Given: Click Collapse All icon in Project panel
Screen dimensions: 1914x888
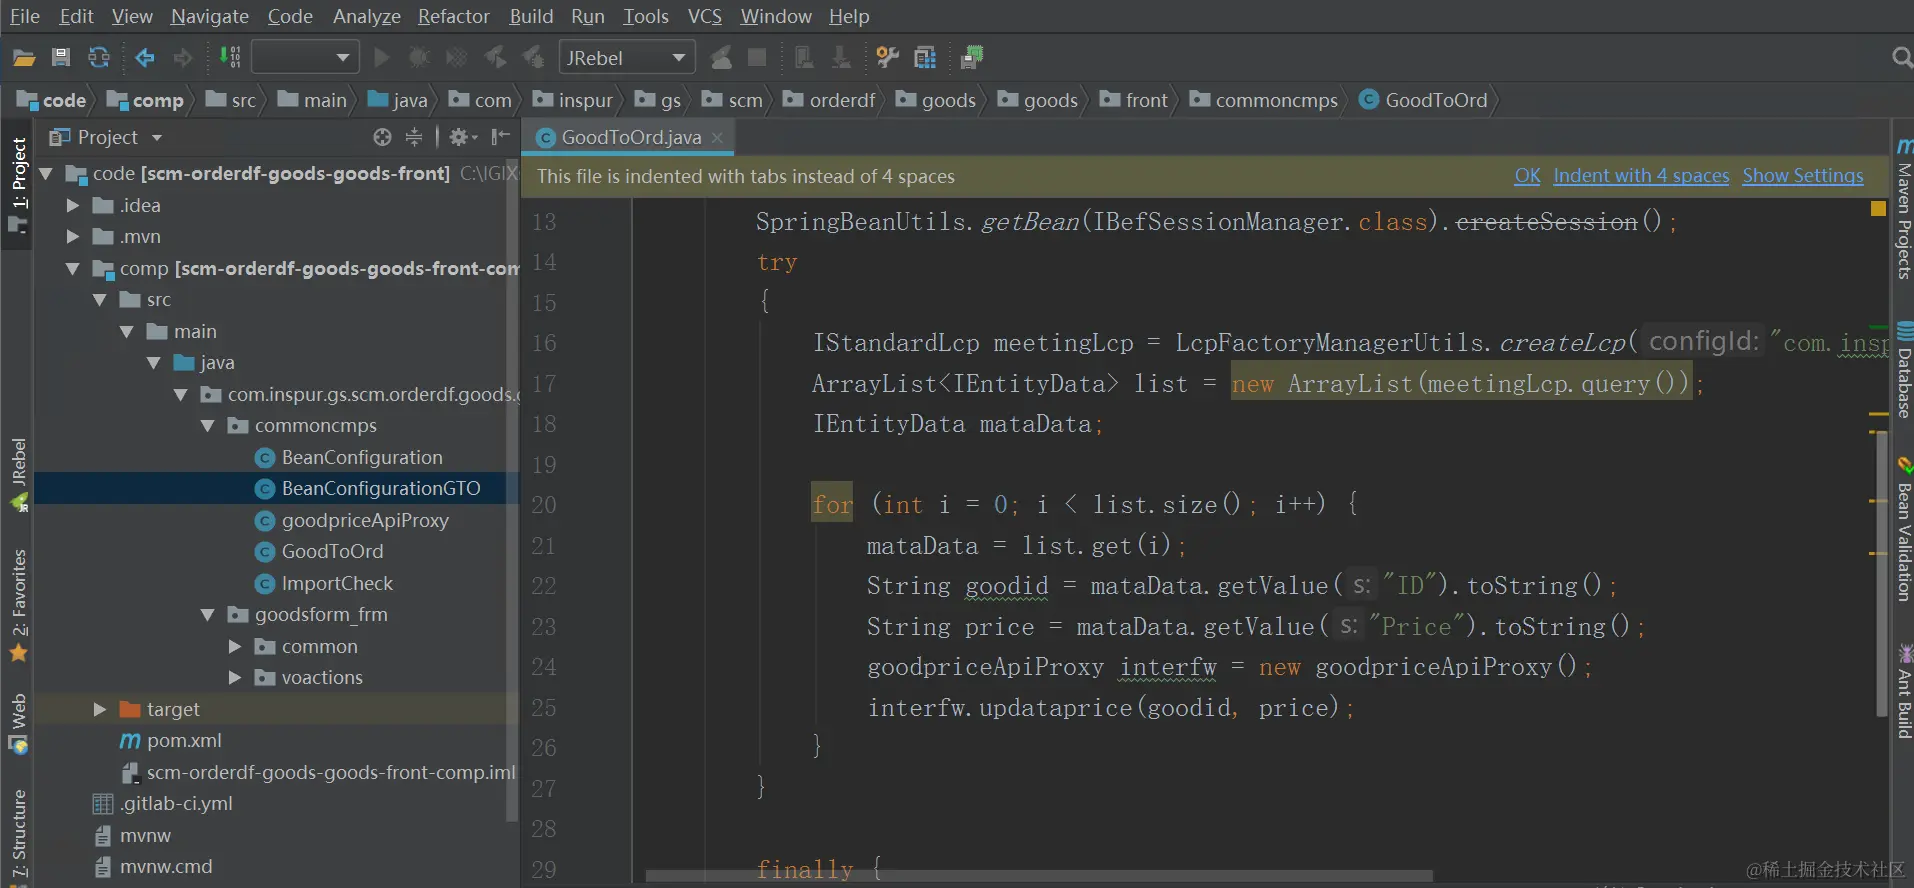Looking at the screenshot, I should point(414,137).
